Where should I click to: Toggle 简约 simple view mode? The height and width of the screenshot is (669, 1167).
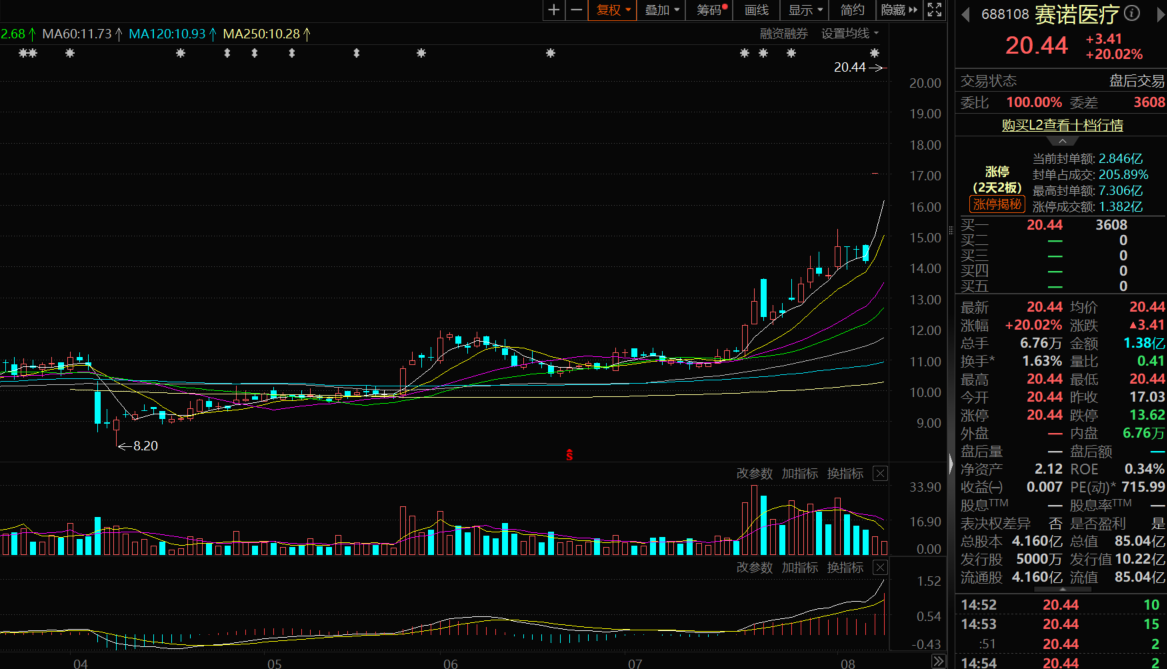pyautogui.click(x=852, y=10)
